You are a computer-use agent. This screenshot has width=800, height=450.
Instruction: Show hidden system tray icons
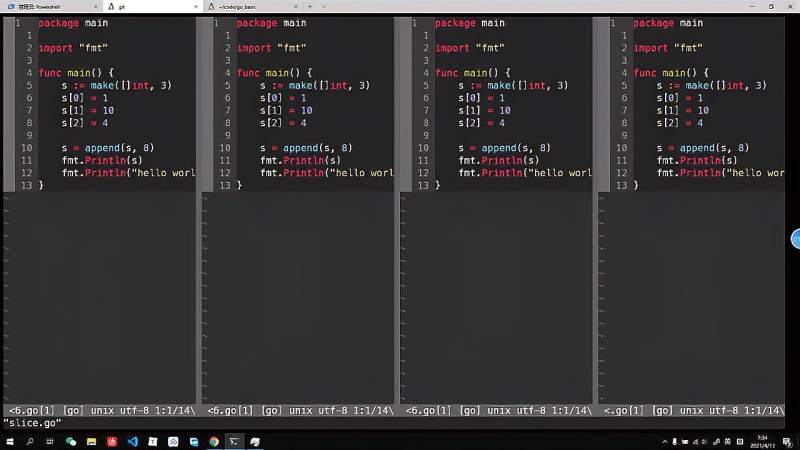tap(664, 442)
